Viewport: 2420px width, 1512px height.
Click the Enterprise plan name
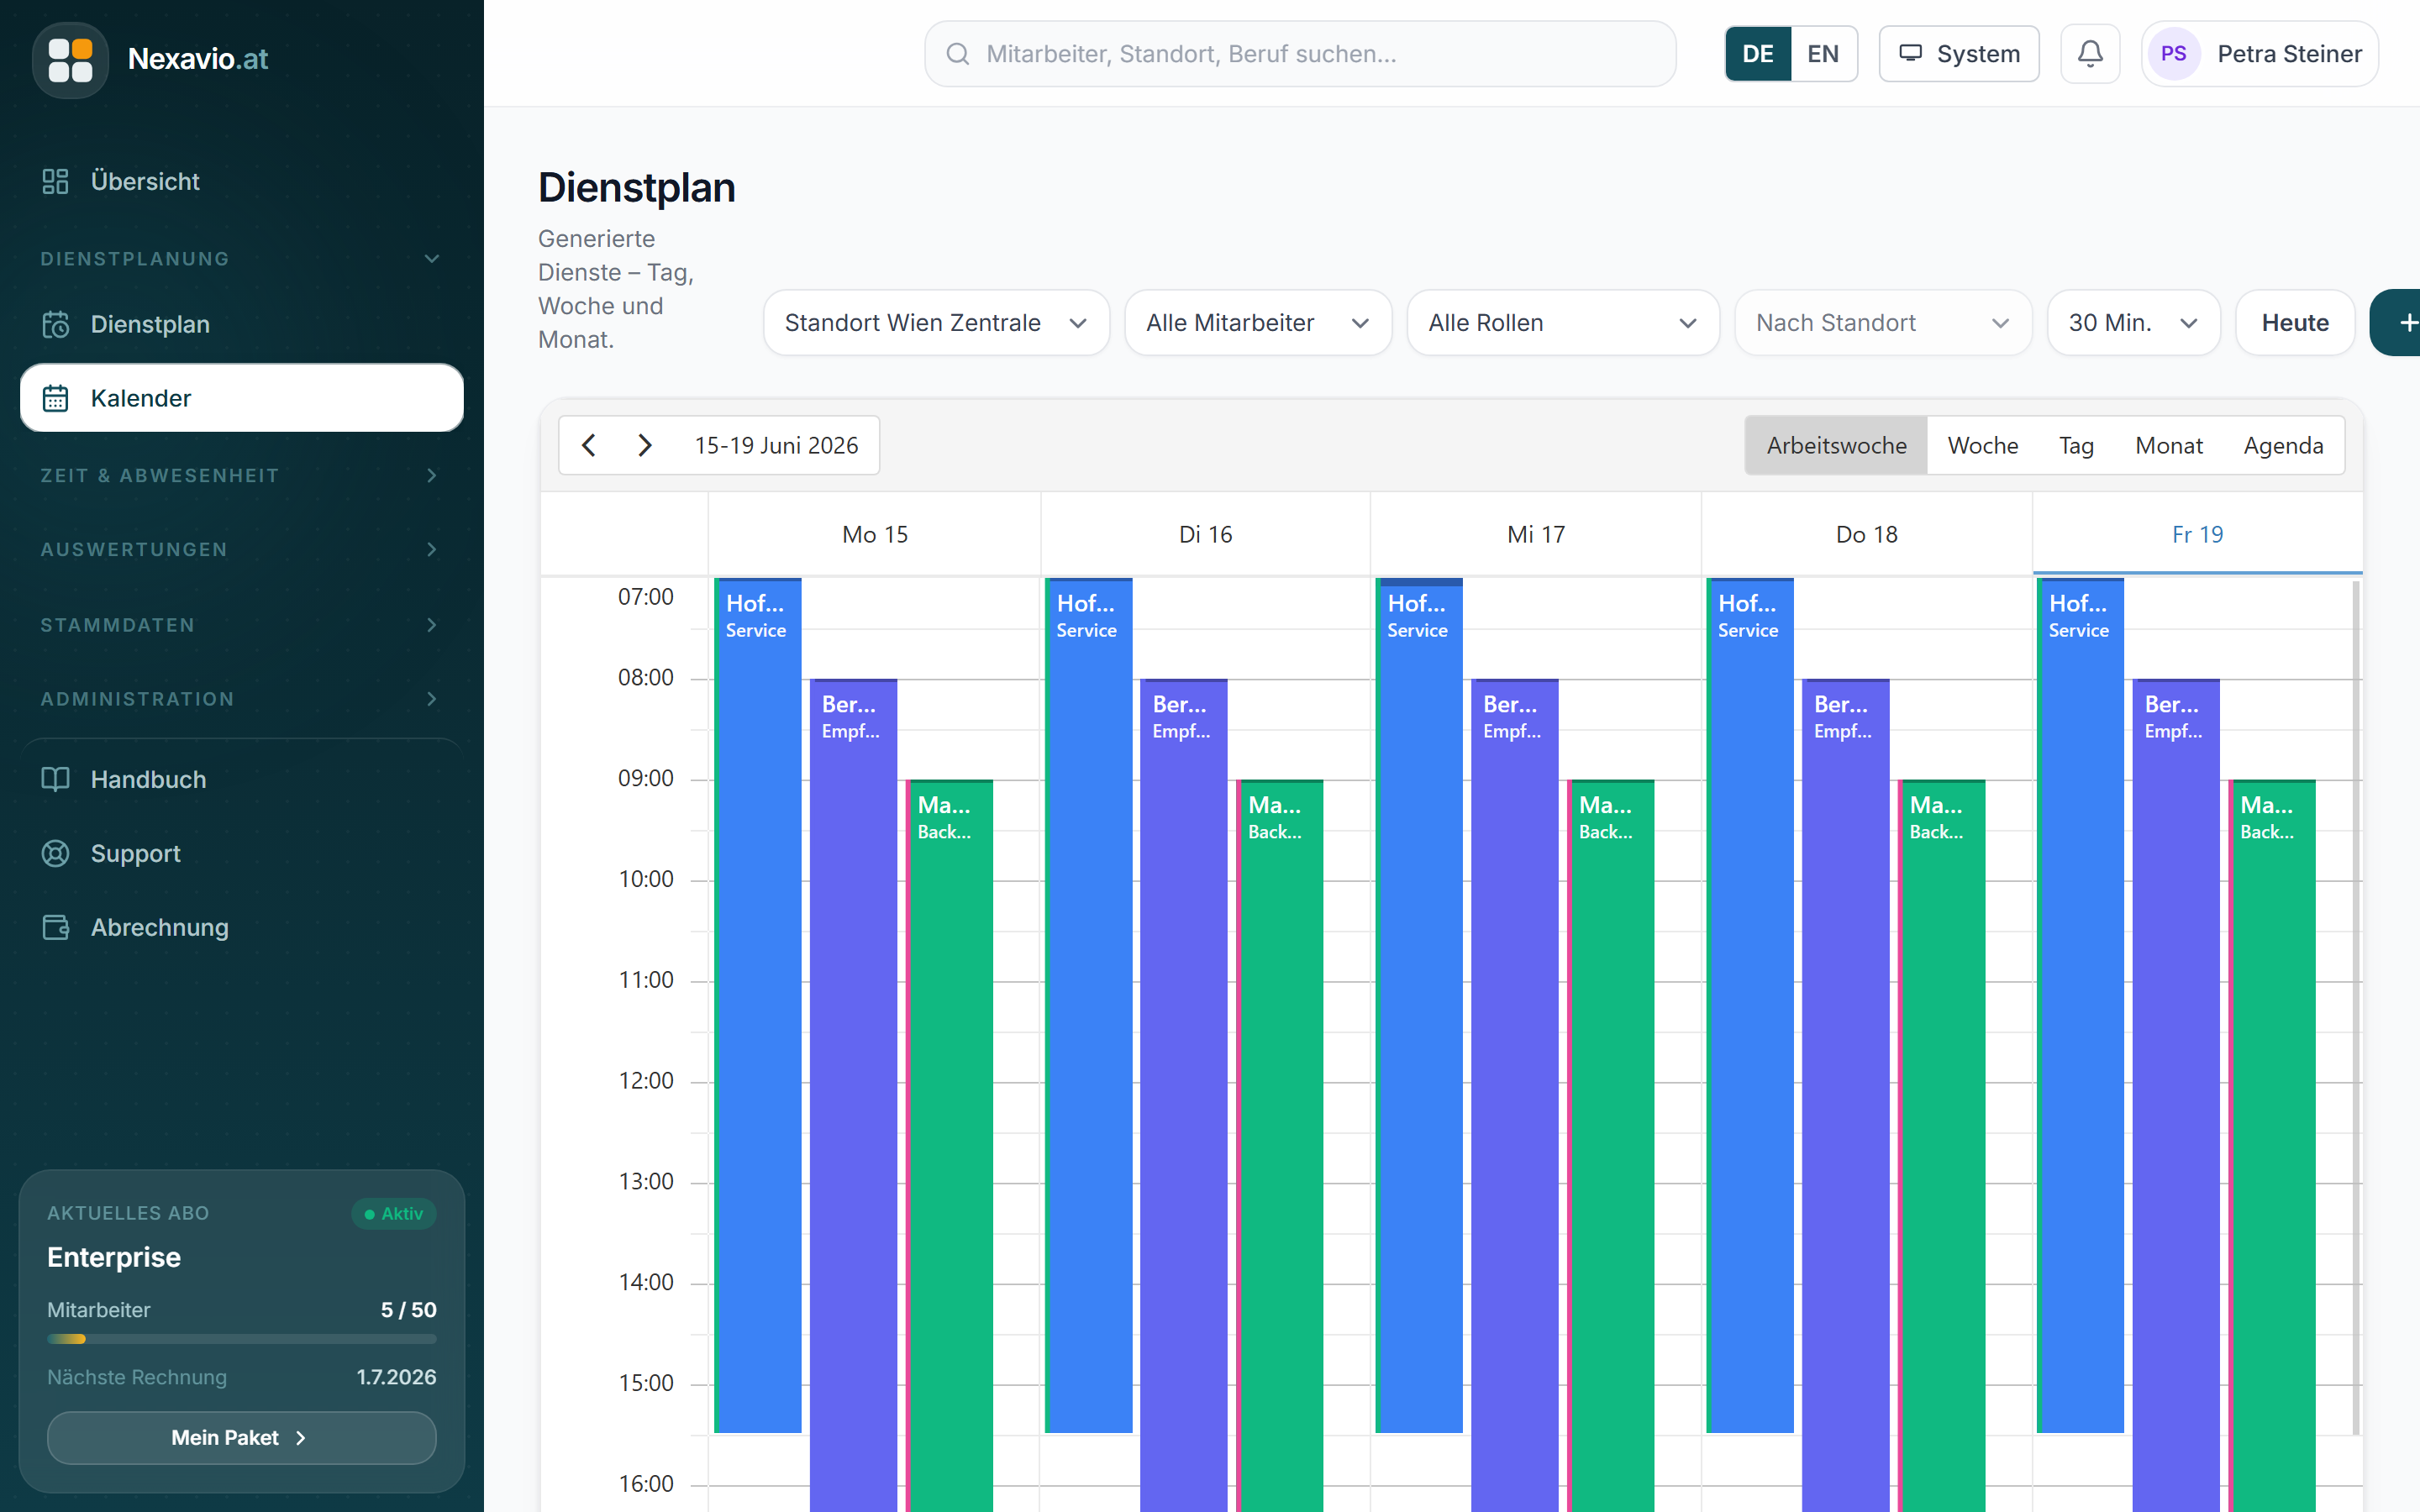114,1258
